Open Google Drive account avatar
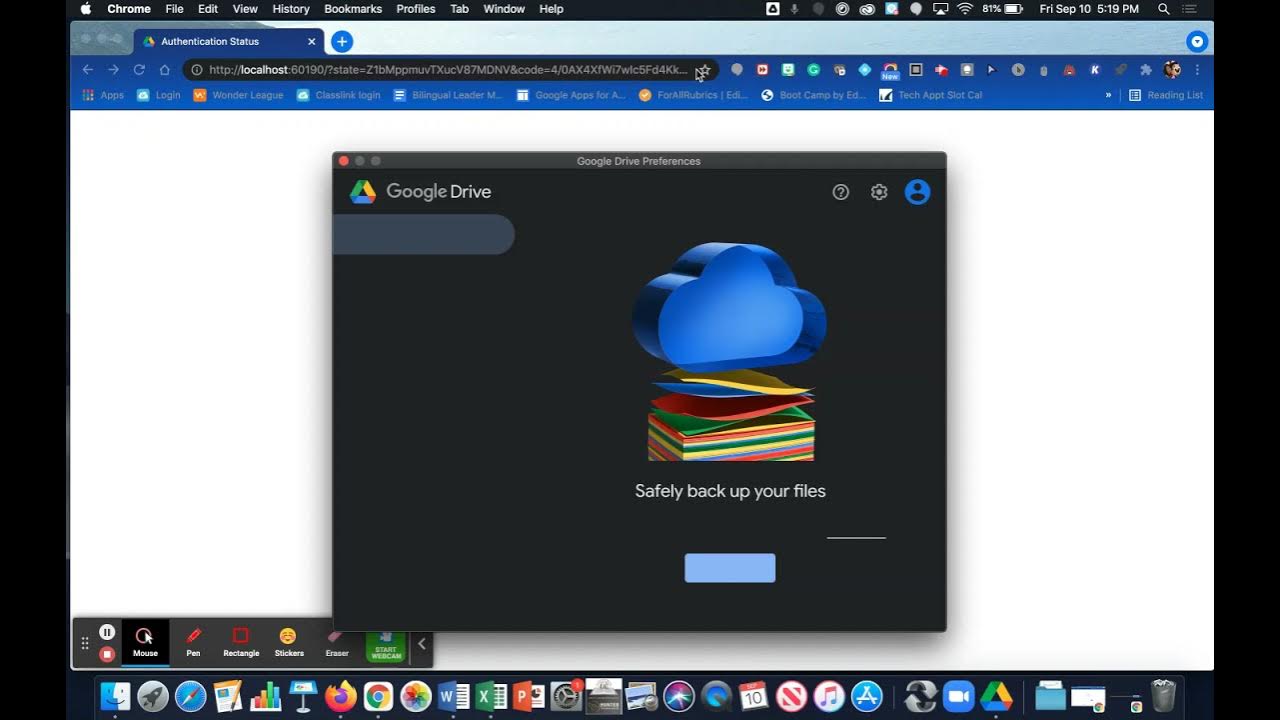Image resolution: width=1280 pixels, height=720 pixels. [x=917, y=192]
